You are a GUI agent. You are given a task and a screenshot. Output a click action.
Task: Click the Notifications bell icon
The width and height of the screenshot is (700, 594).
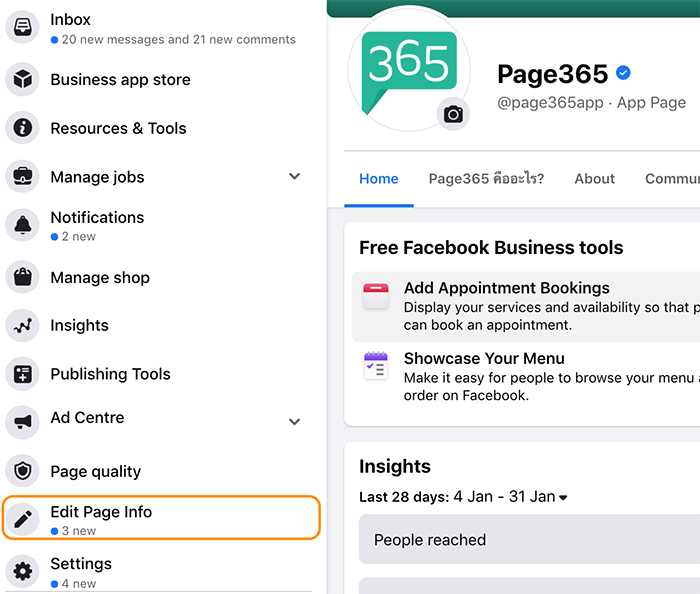pyautogui.click(x=22, y=225)
